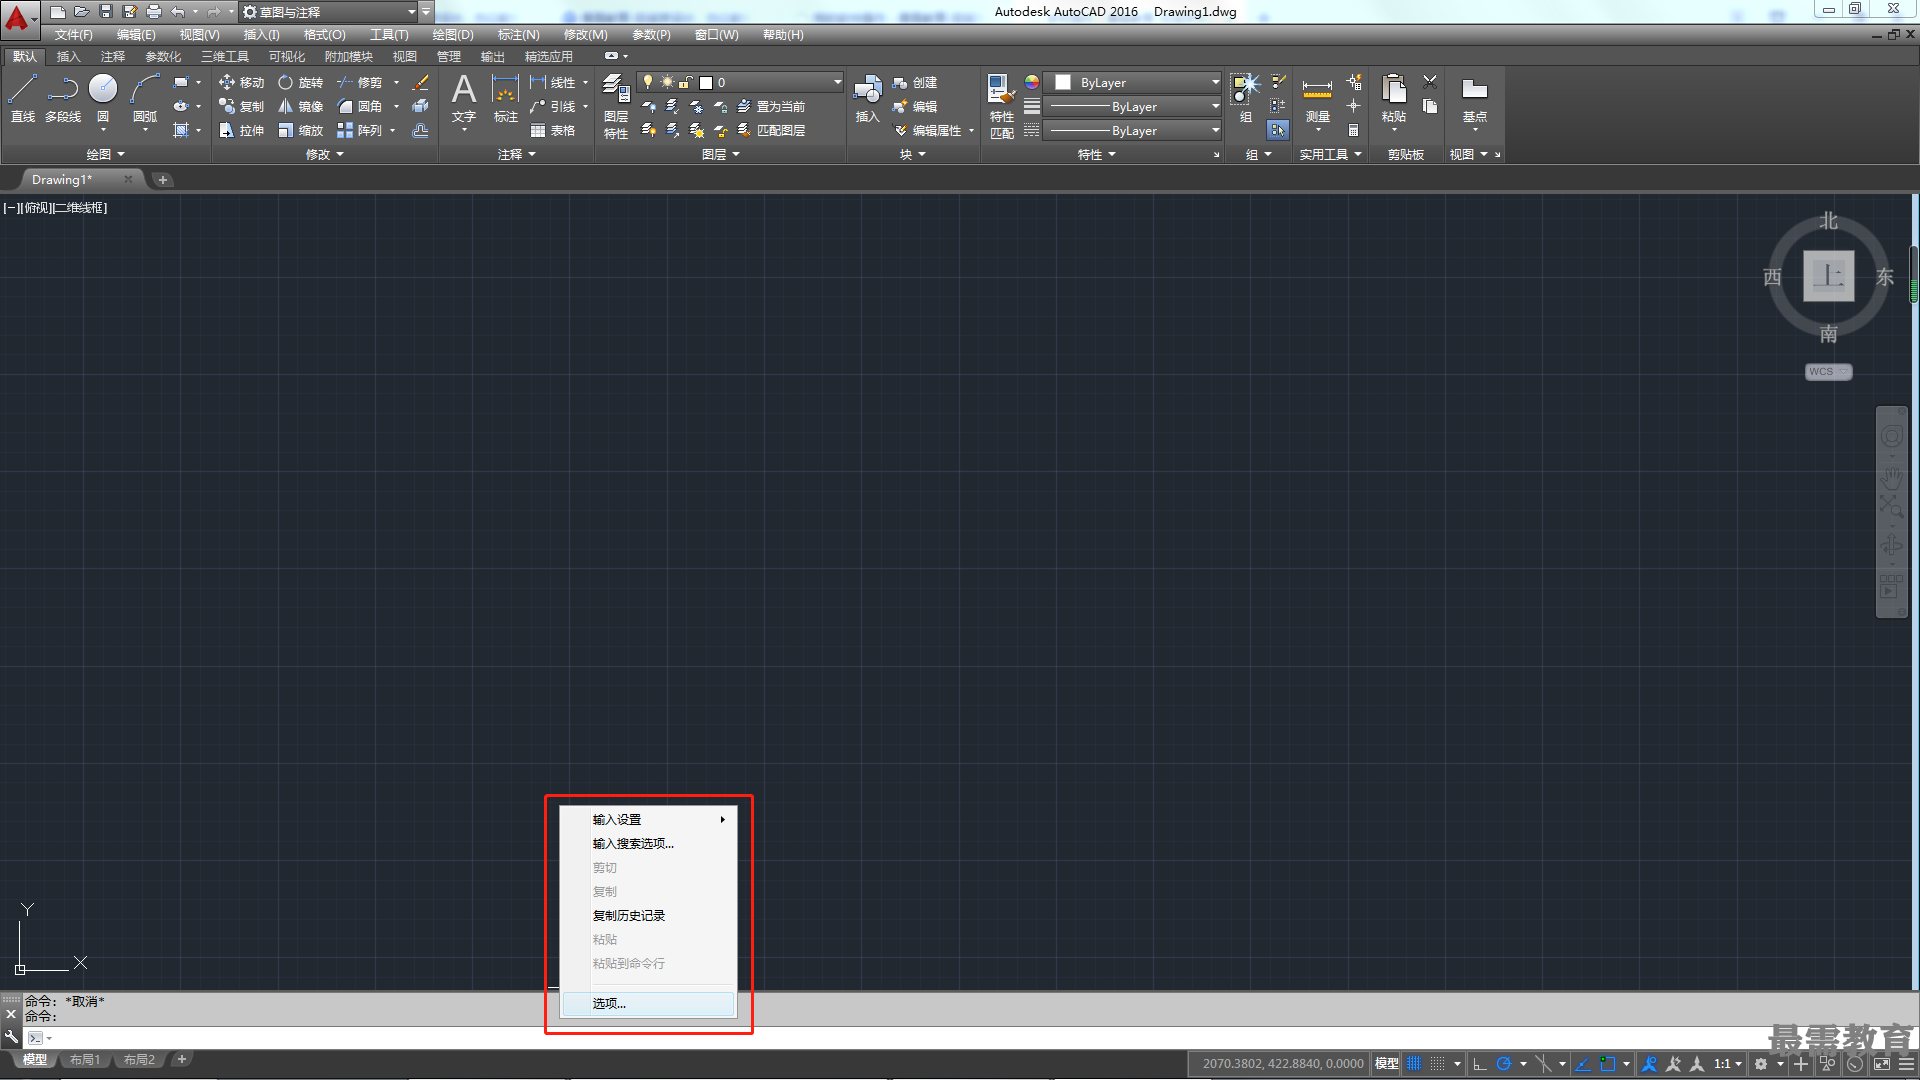Select the 文字 (Text) annotation tool
1920x1080 pixels.
pyautogui.click(x=464, y=98)
